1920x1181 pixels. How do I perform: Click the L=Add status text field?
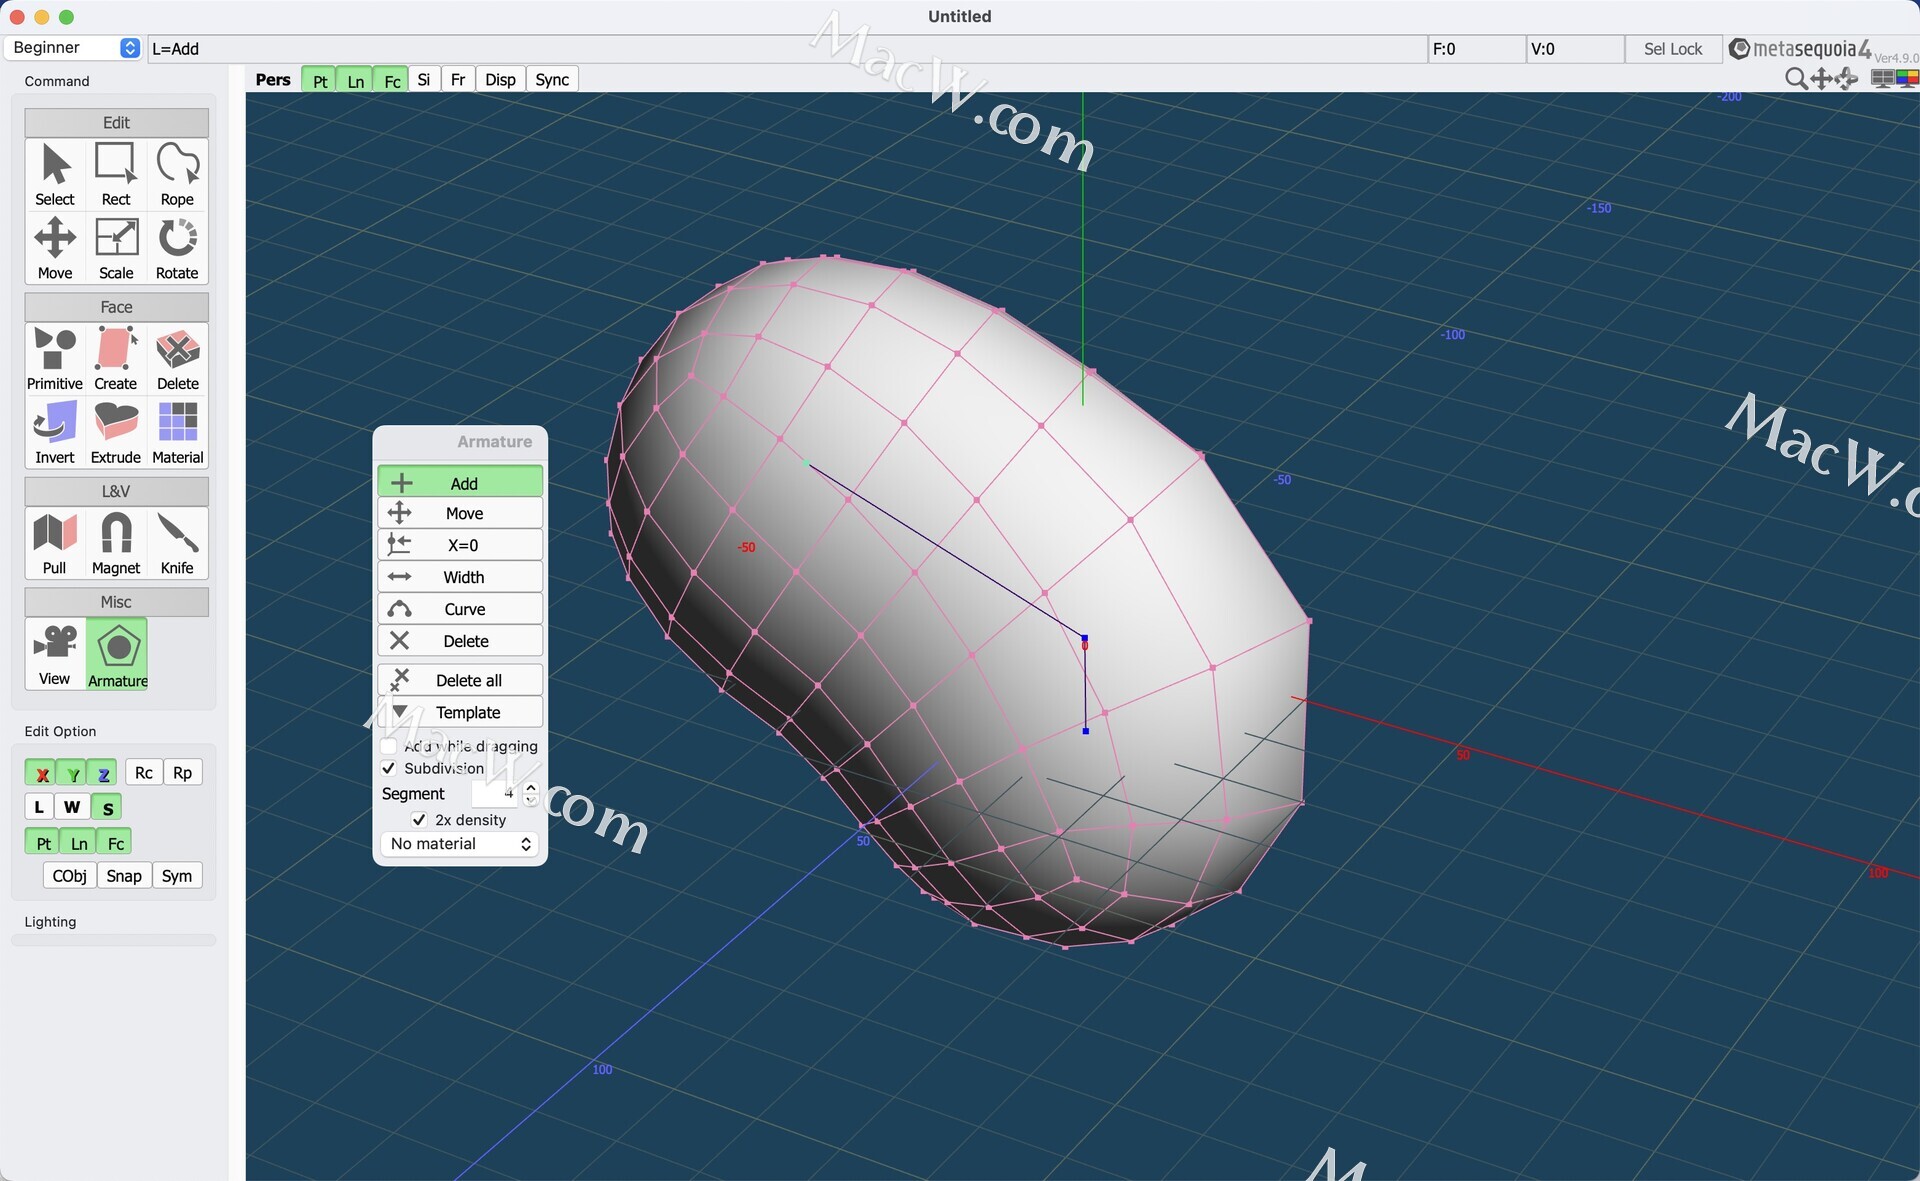click(788, 49)
